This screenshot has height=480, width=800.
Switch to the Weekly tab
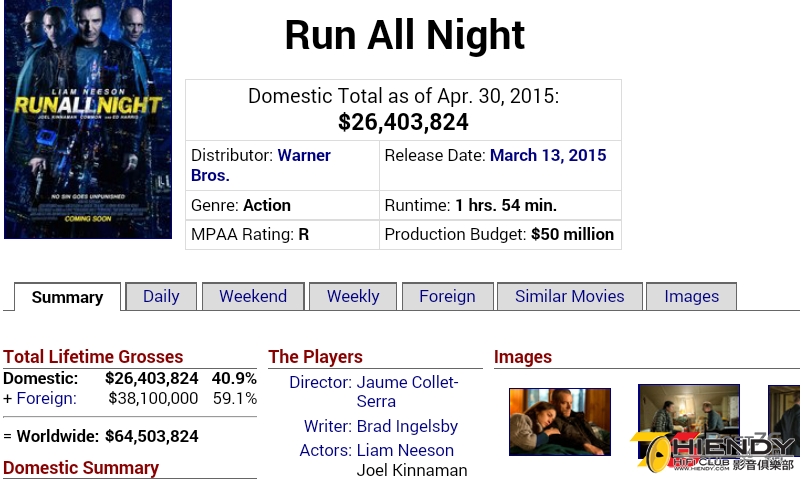click(x=353, y=297)
